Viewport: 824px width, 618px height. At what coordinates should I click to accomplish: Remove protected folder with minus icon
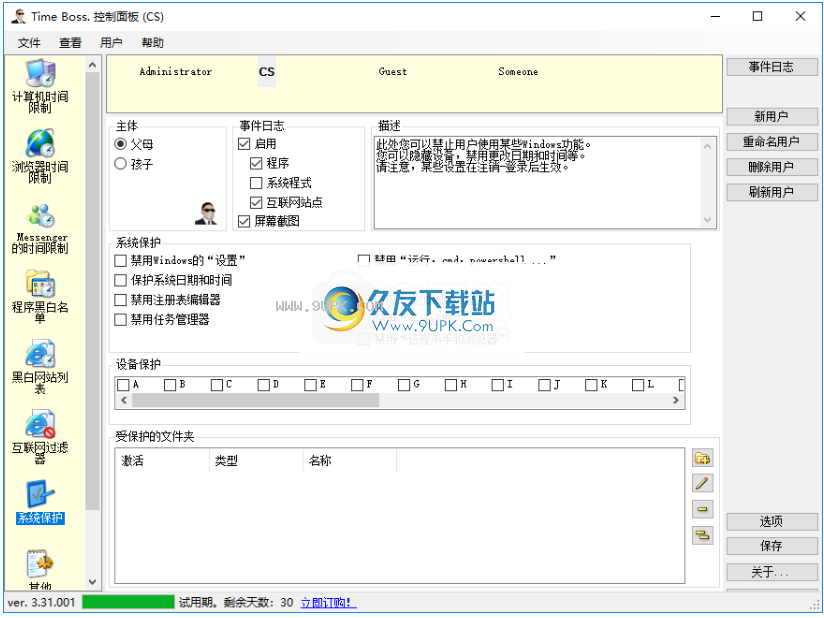702,509
